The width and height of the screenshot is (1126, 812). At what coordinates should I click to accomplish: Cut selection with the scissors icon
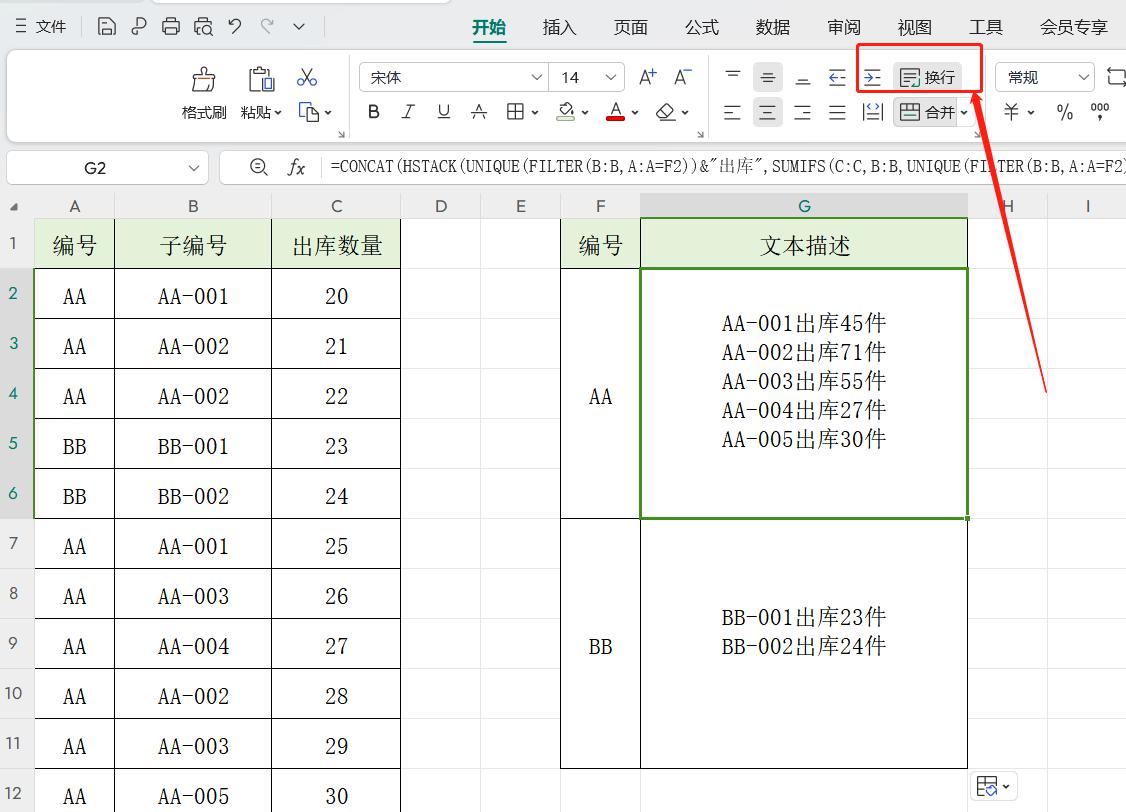pyautogui.click(x=307, y=77)
